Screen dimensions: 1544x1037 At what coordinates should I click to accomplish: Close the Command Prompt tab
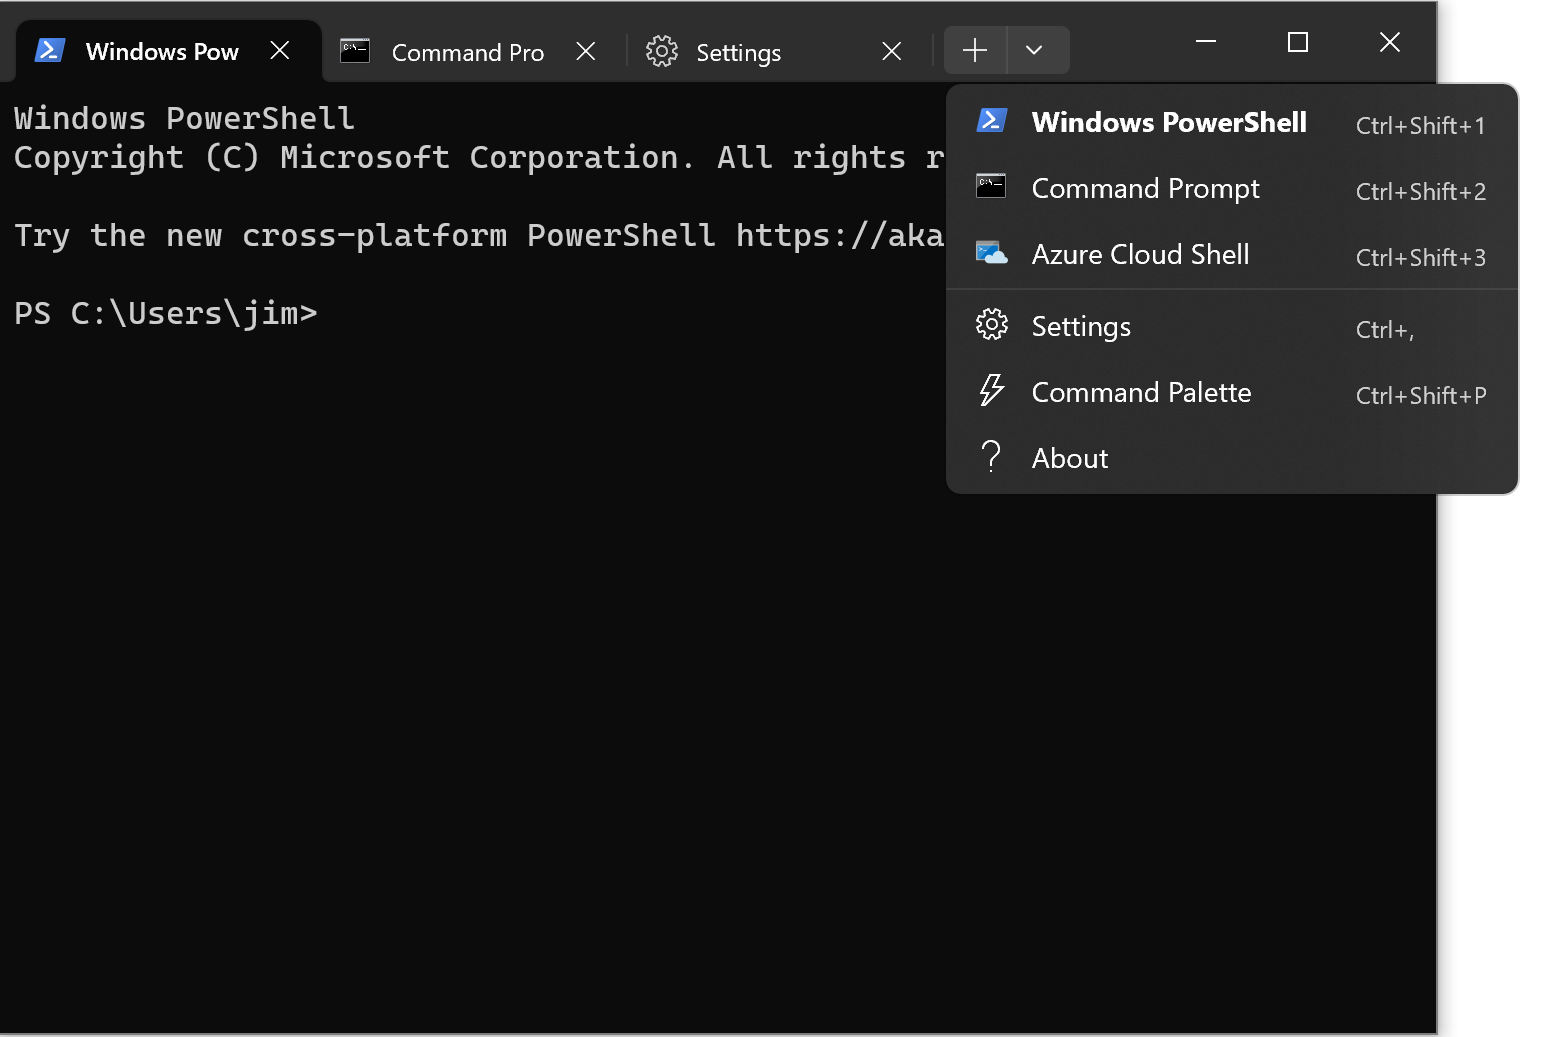tap(586, 51)
